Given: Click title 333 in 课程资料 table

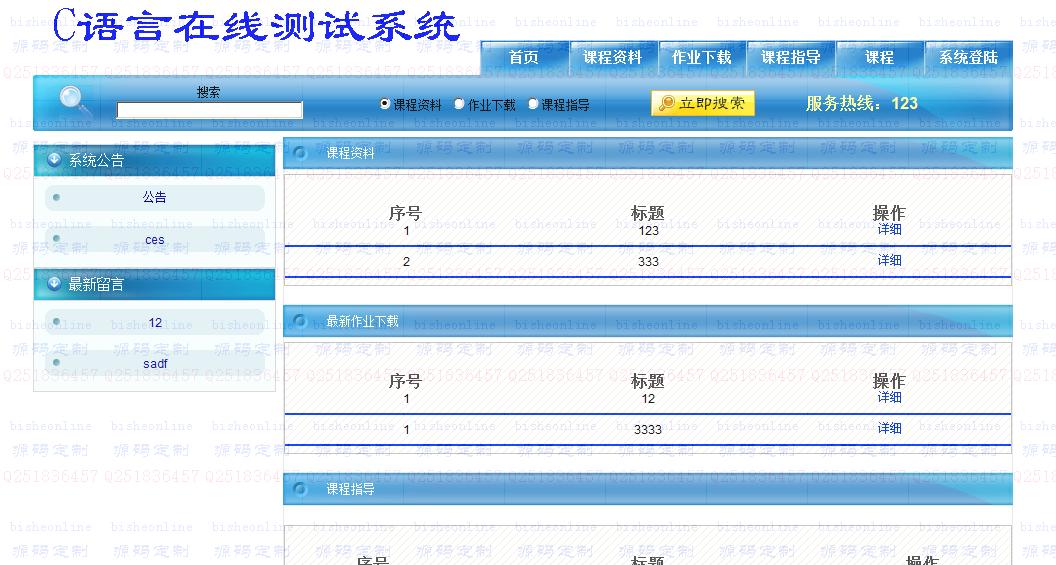Looking at the screenshot, I should point(649,262).
